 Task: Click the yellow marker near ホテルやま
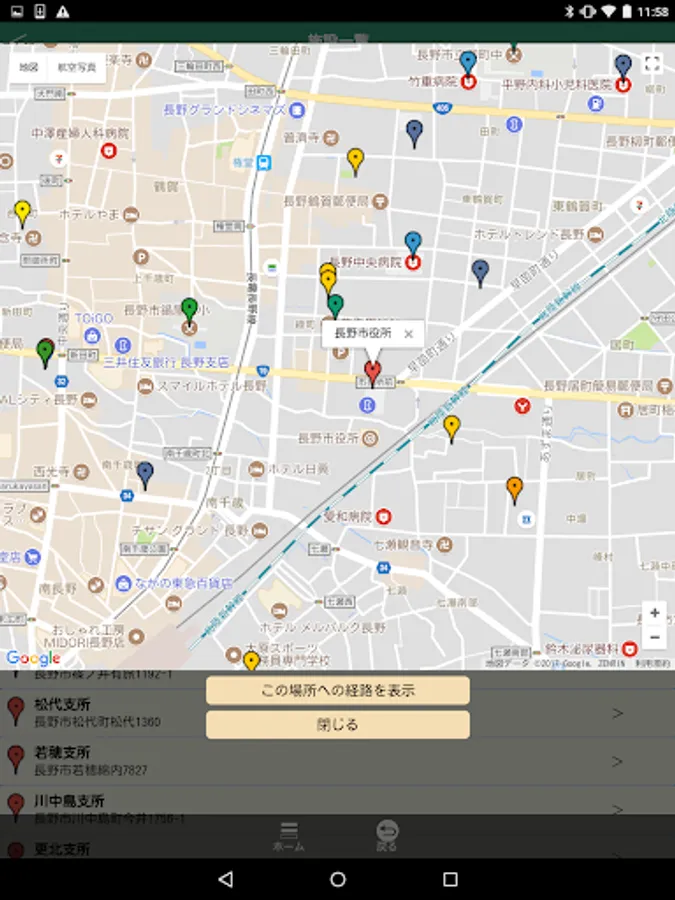point(22,214)
